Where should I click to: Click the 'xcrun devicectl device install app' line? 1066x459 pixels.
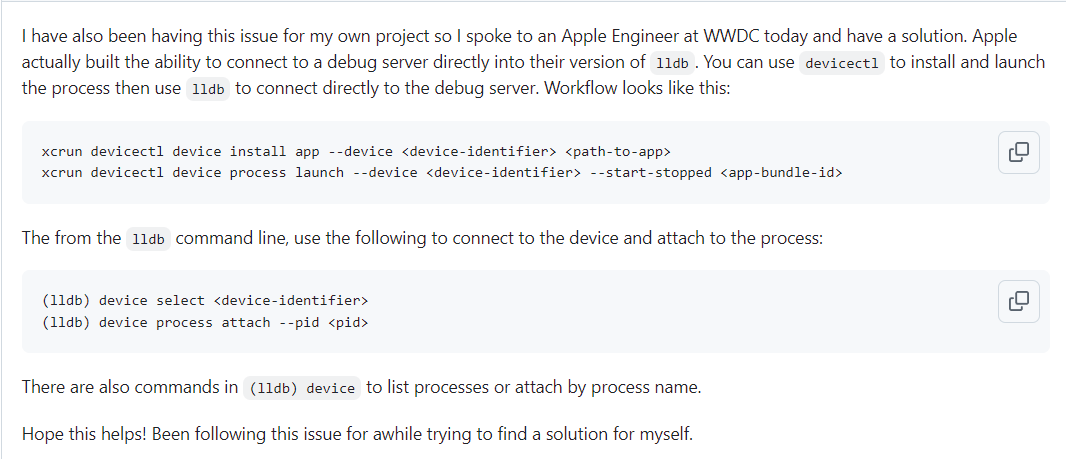[356, 151]
